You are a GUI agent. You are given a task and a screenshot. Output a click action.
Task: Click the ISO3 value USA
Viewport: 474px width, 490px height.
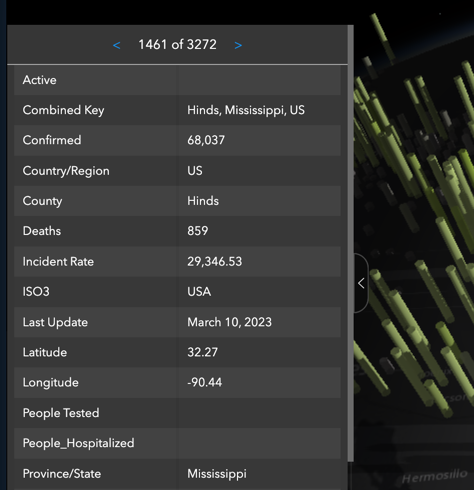coord(199,292)
